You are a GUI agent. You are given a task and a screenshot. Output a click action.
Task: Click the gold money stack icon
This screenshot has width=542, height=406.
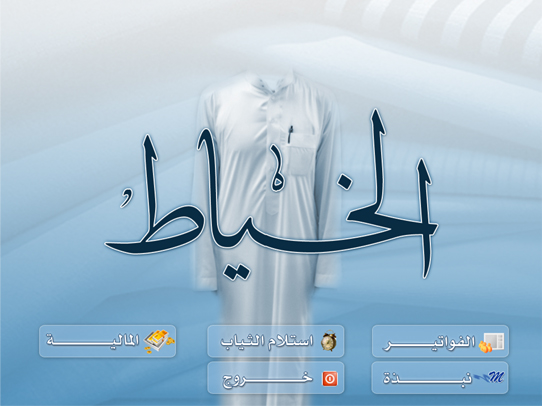click(159, 341)
